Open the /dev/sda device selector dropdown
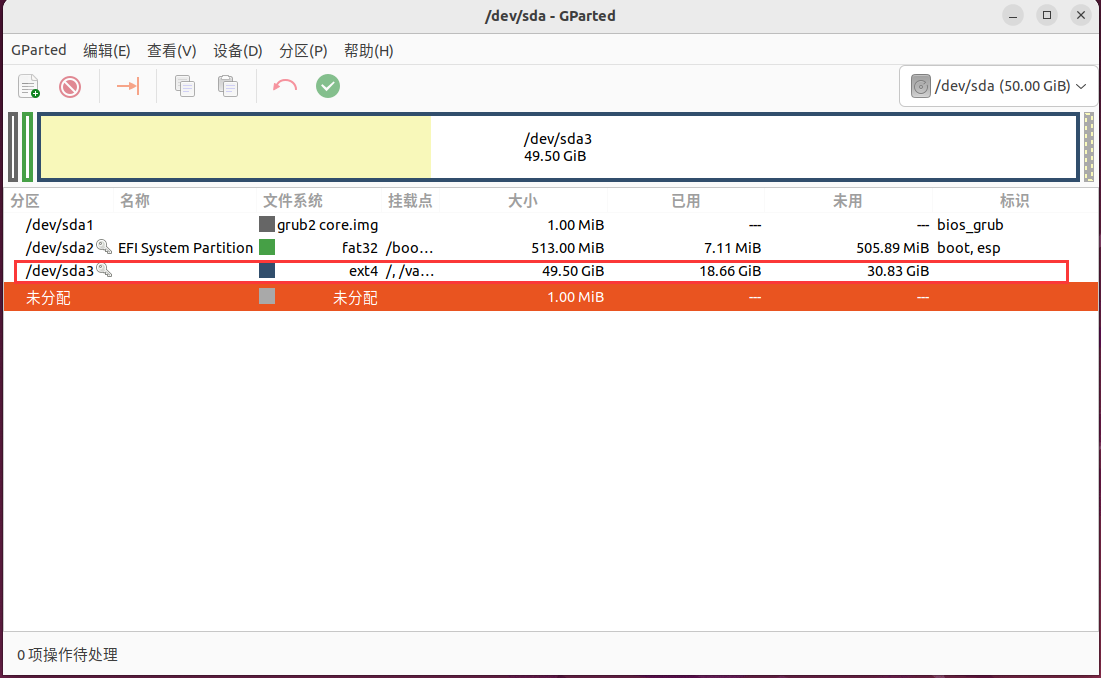Image resolution: width=1101 pixels, height=678 pixels. 998,86
